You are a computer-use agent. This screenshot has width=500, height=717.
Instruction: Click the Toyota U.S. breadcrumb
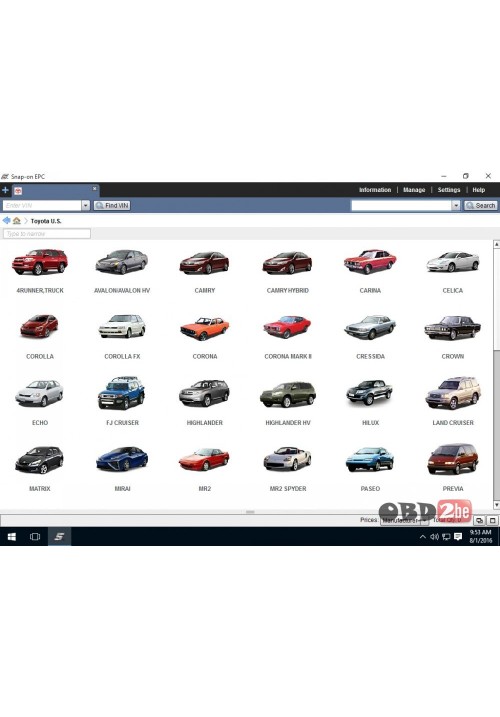pyautogui.click(x=46, y=221)
